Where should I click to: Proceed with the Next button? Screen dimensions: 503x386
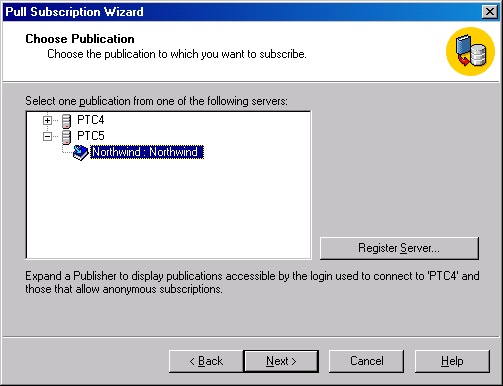281,361
